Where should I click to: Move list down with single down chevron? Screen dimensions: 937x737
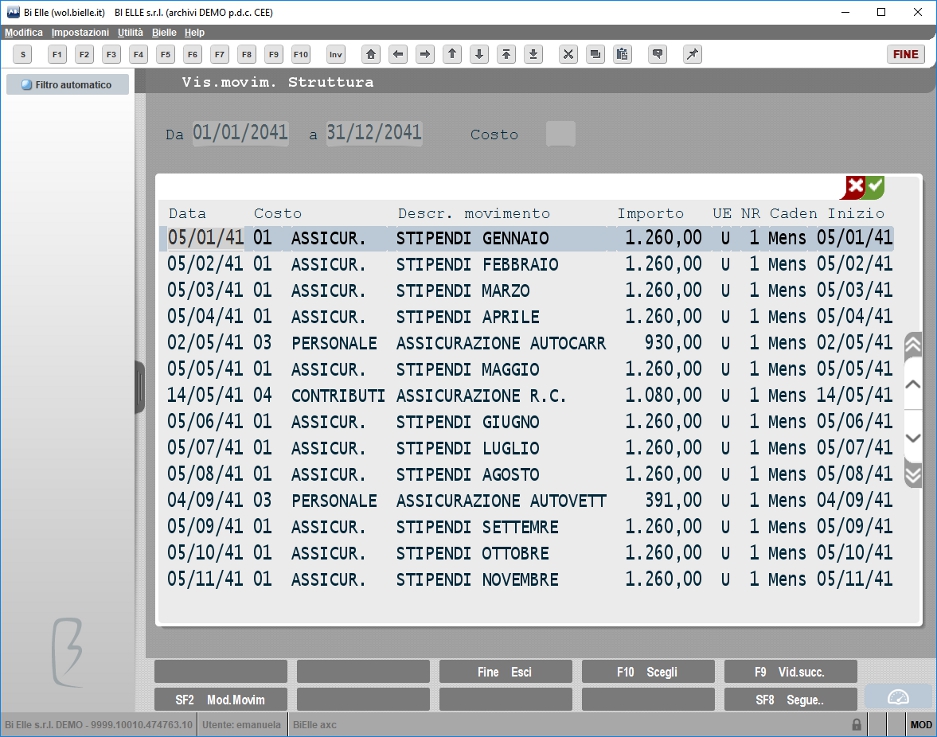[x=913, y=438]
